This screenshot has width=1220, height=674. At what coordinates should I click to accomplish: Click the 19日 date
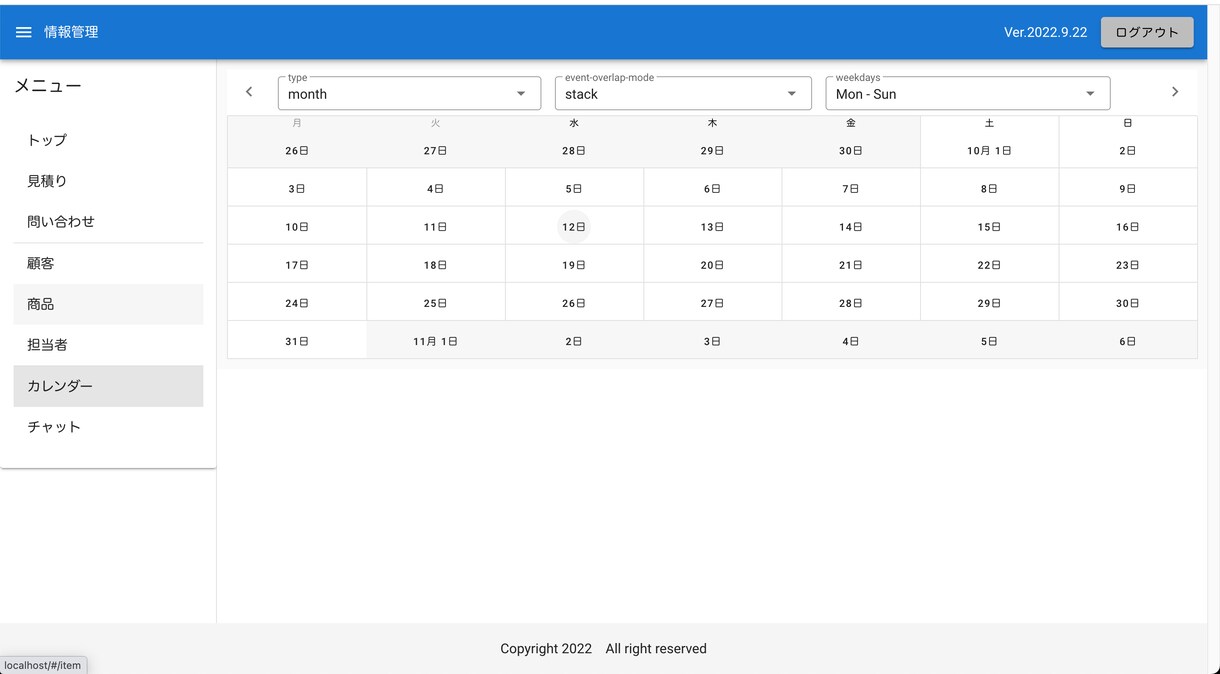pos(574,265)
